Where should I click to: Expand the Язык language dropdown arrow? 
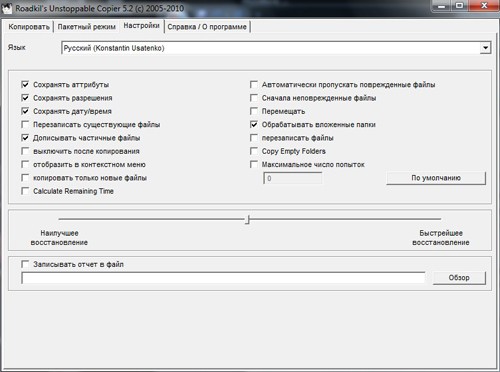pos(485,48)
